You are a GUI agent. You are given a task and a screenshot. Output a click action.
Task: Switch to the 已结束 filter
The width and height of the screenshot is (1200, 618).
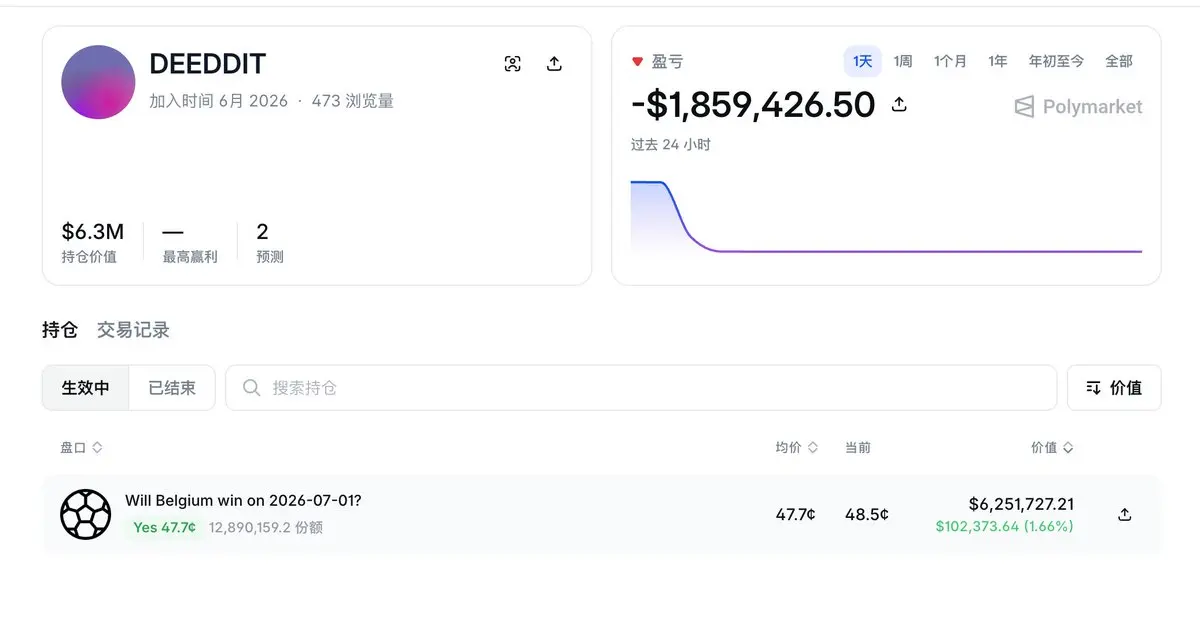coord(172,387)
